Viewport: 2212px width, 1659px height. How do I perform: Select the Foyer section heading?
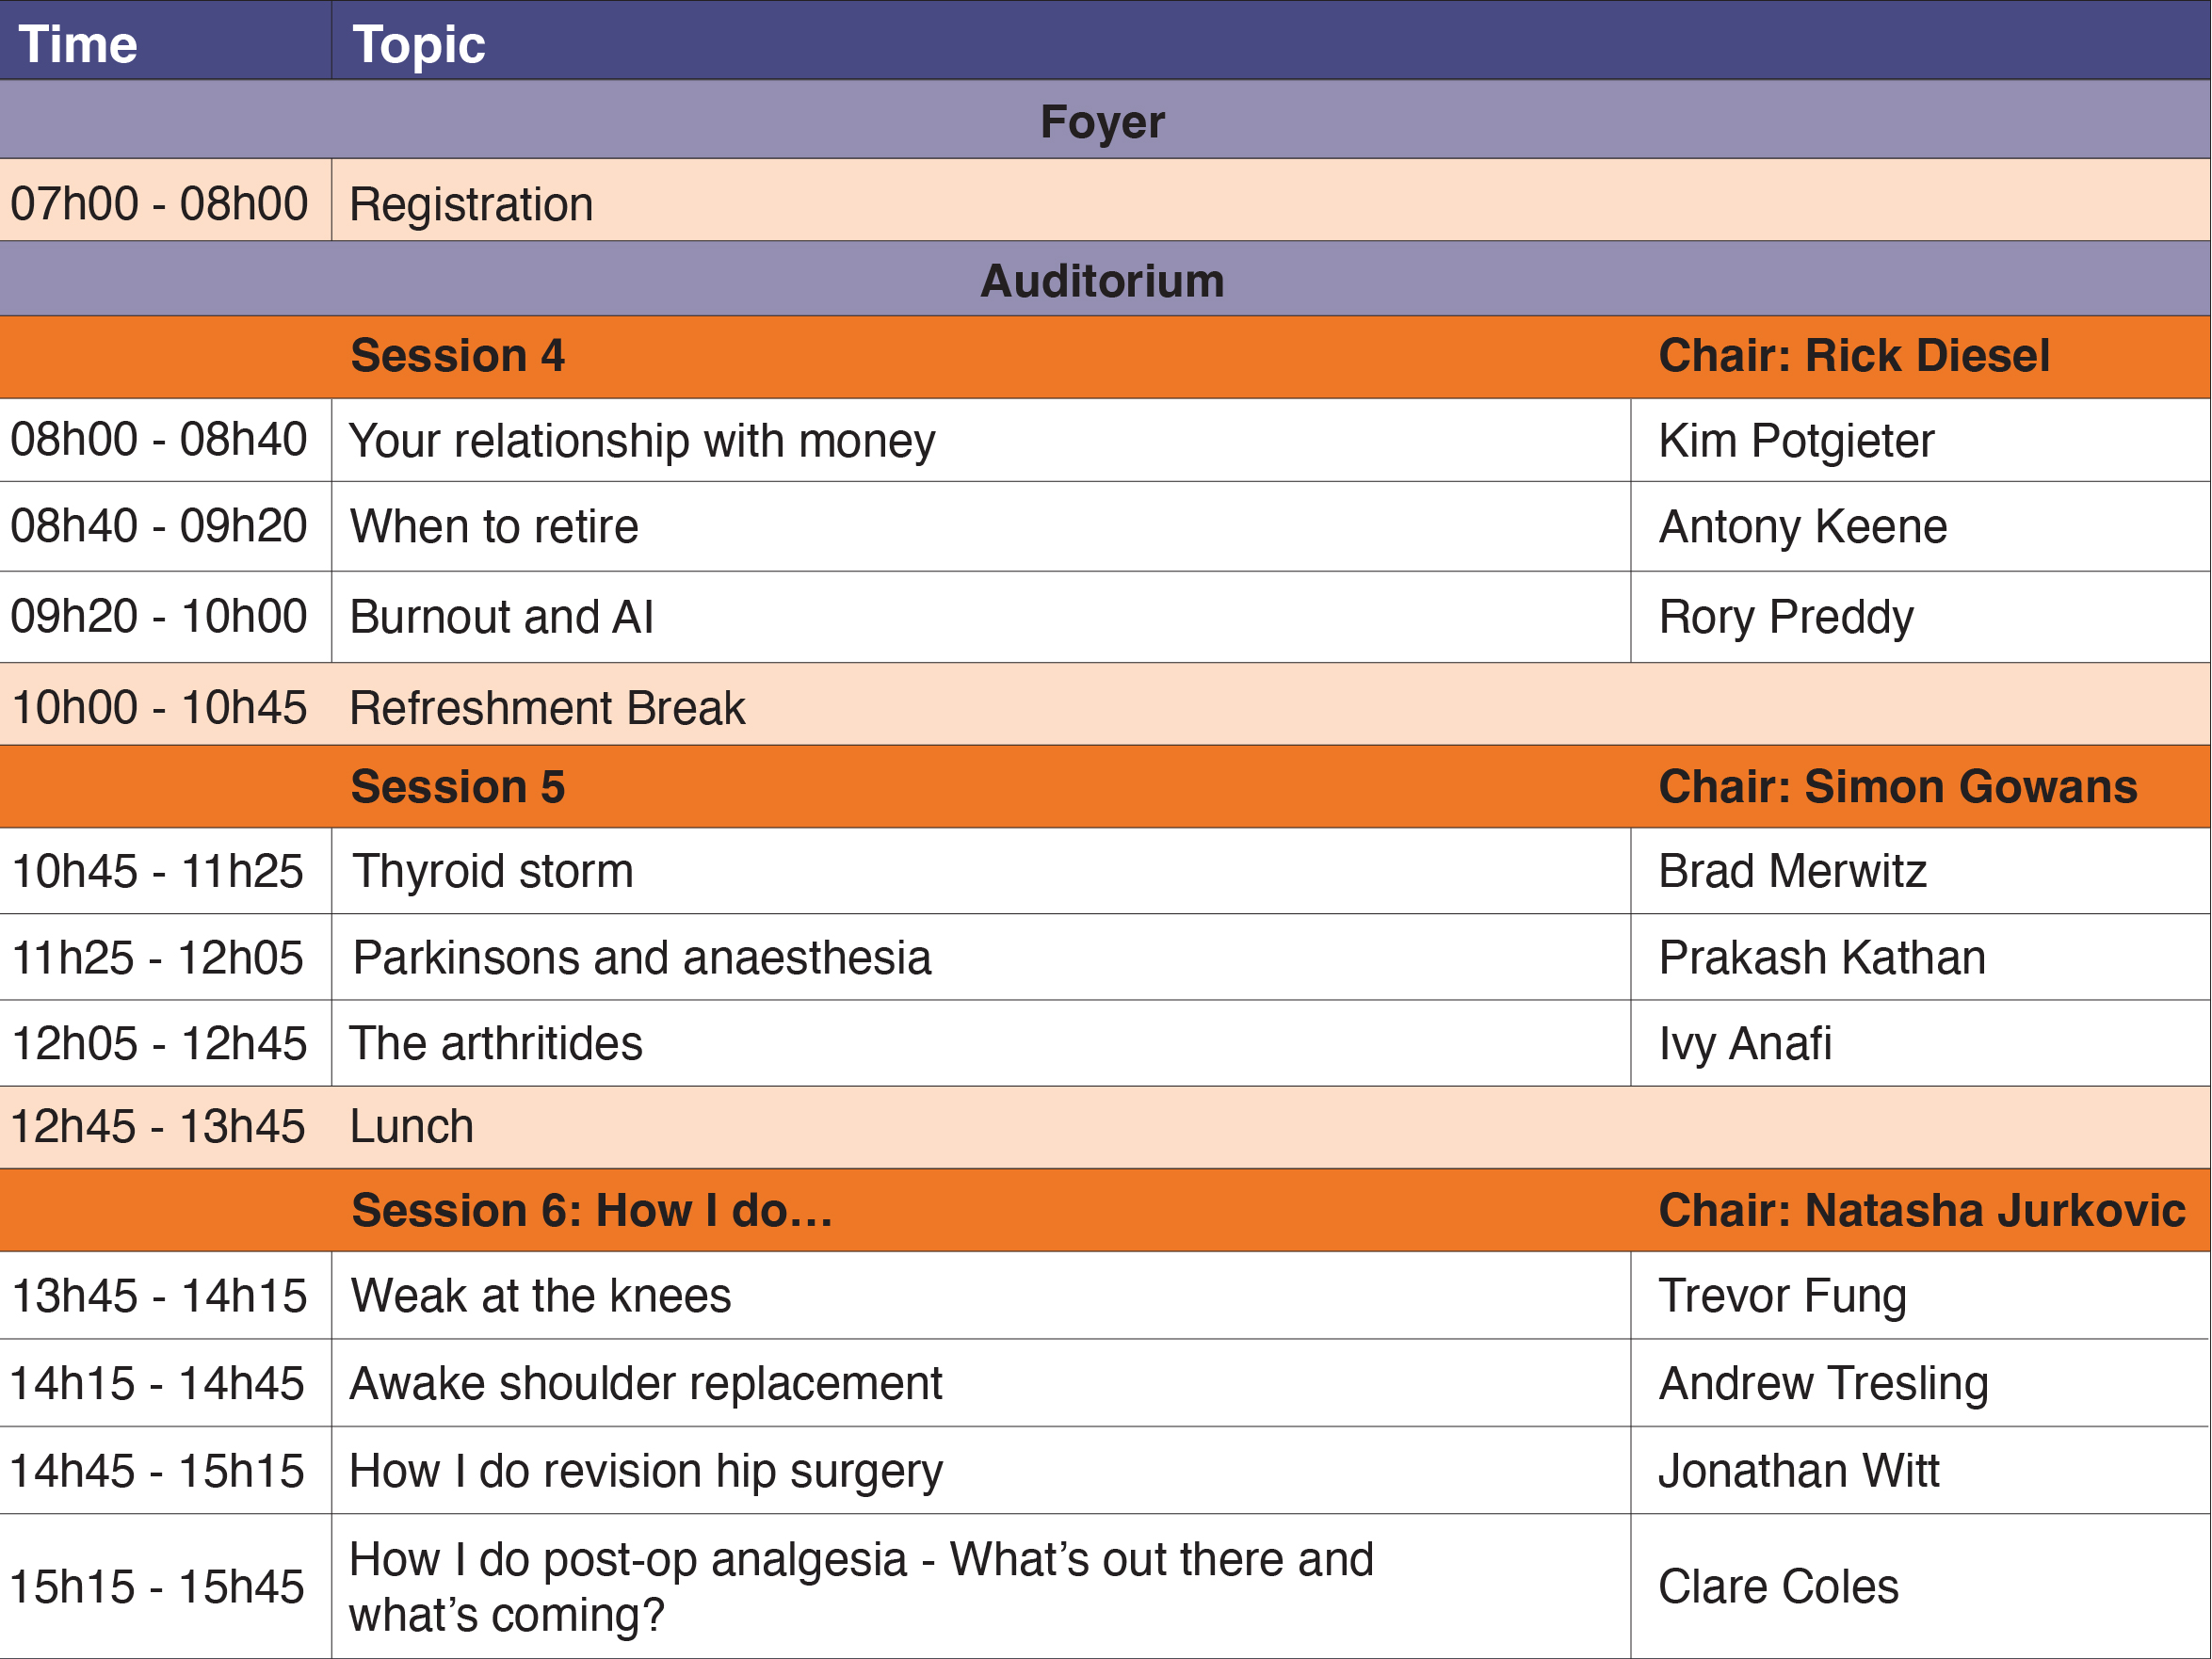tap(1102, 122)
